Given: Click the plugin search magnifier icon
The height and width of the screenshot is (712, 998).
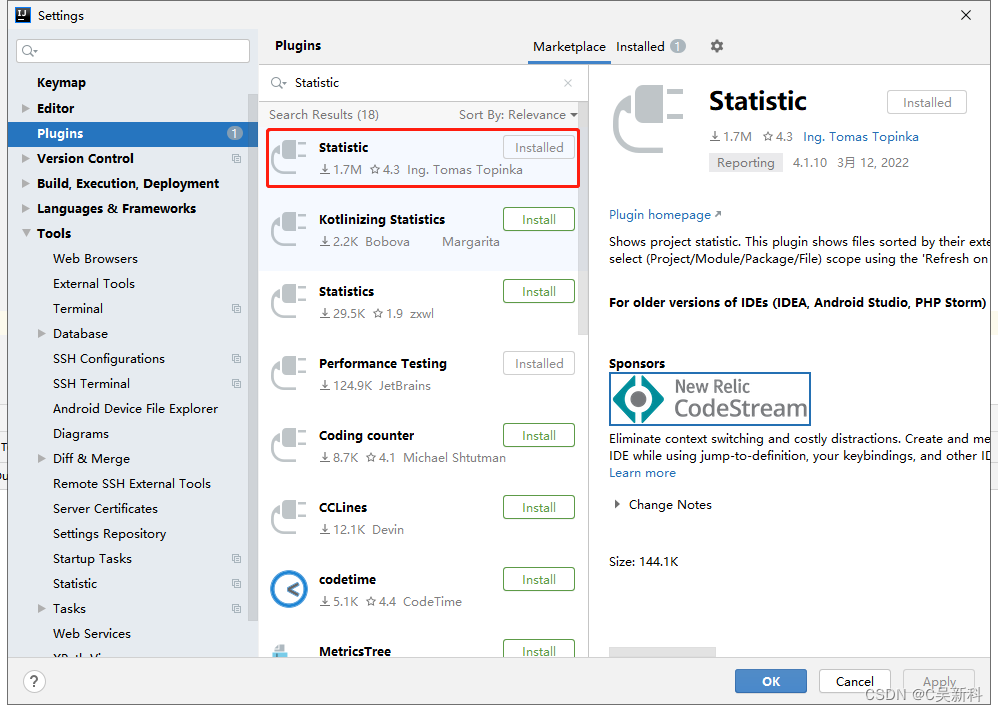Looking at the screenshot, I should pos(279,83).
